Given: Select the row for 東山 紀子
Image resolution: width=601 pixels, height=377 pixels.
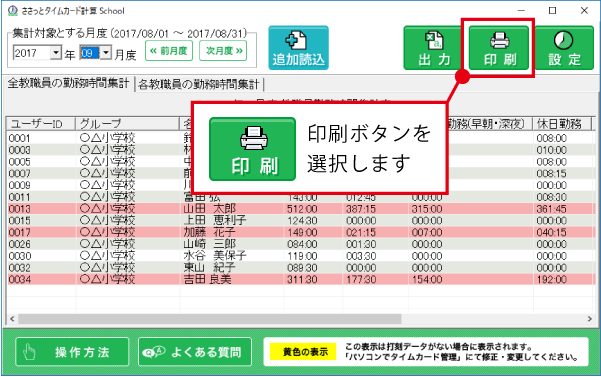Looking at the screenshot, I should click(300, 267).
